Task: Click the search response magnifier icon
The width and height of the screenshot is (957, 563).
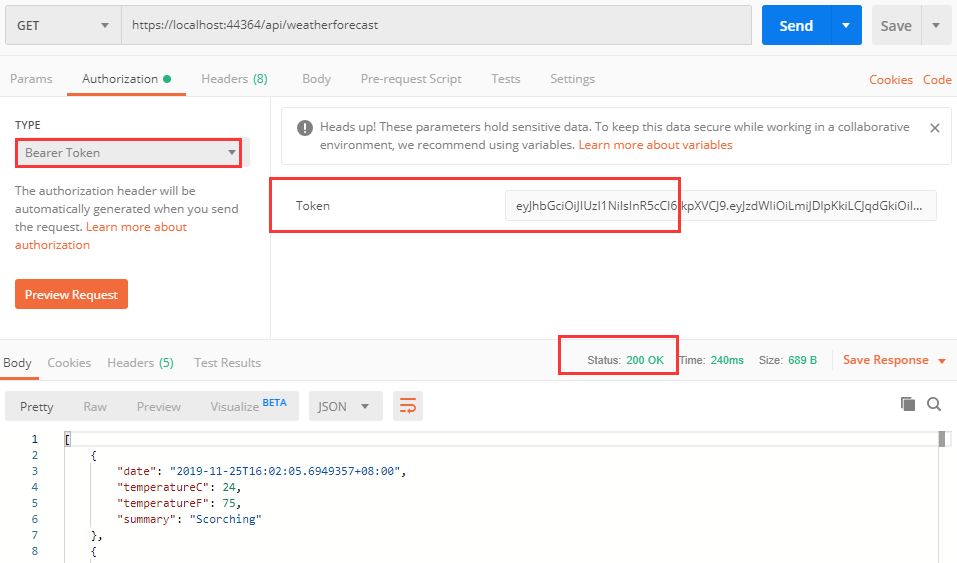Action: pos(934,404)
